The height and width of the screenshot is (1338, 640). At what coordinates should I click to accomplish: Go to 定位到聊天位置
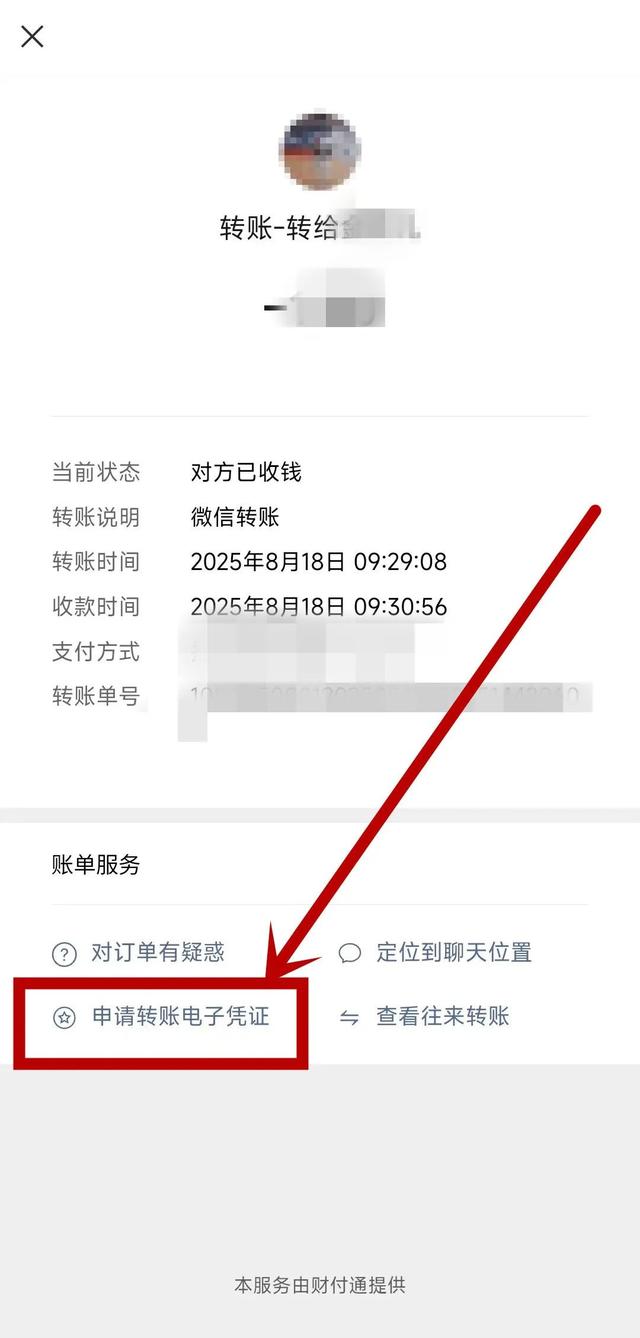[454, 953]
